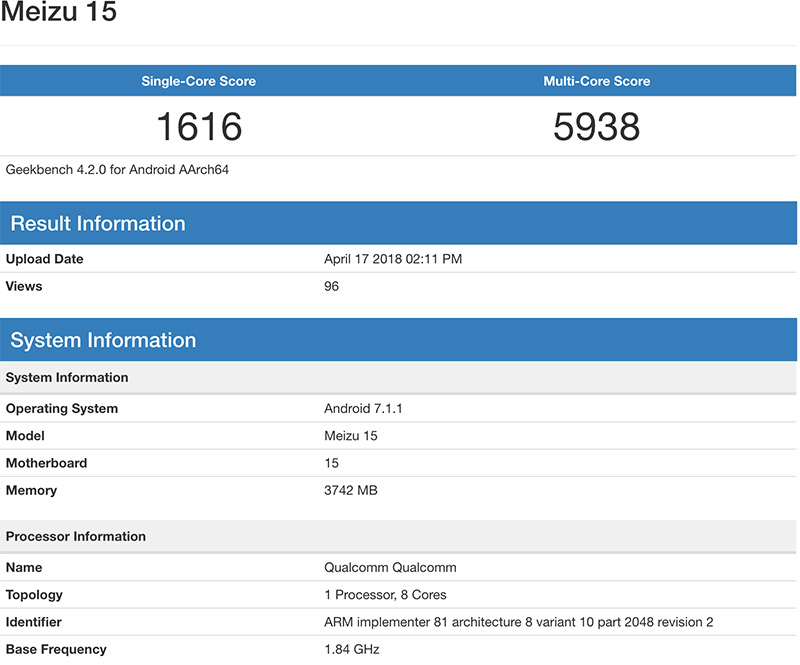Screen dimensions: 800x665
Task: Select the Meizu 15 model value
Action: click(x=351, y=435)
